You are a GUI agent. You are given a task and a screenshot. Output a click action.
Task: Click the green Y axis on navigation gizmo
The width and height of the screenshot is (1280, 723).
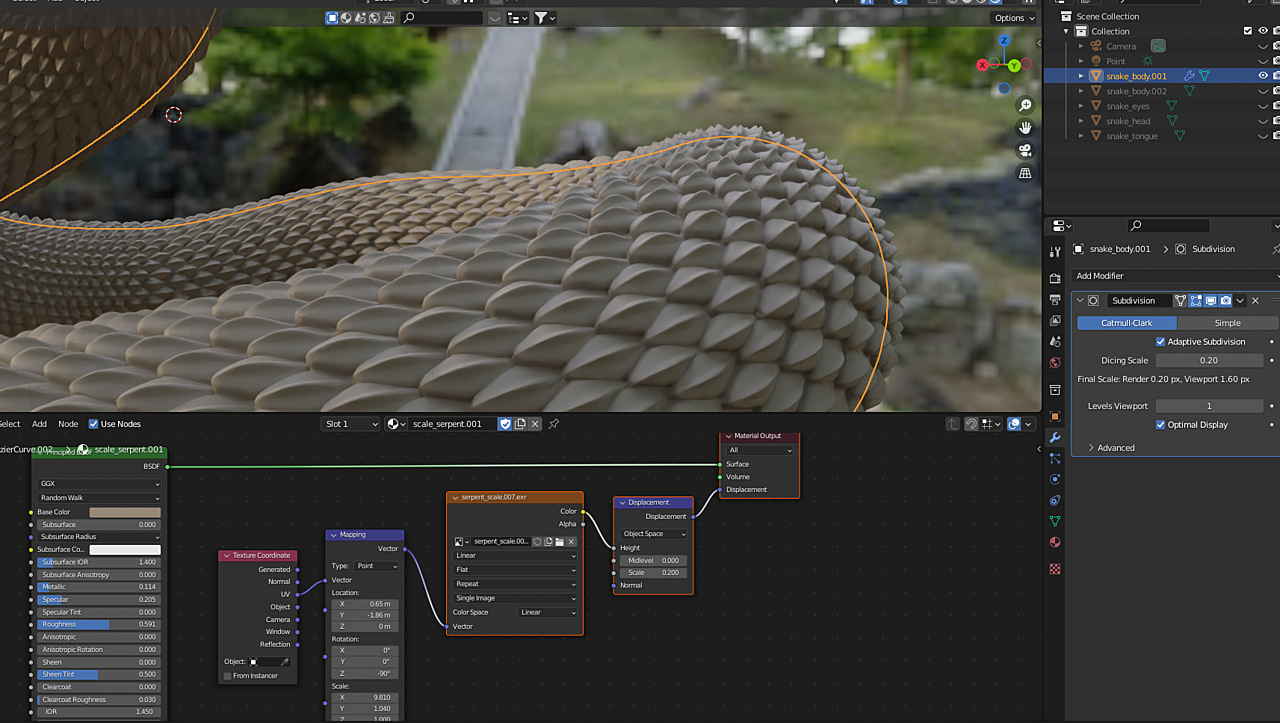1014,66
